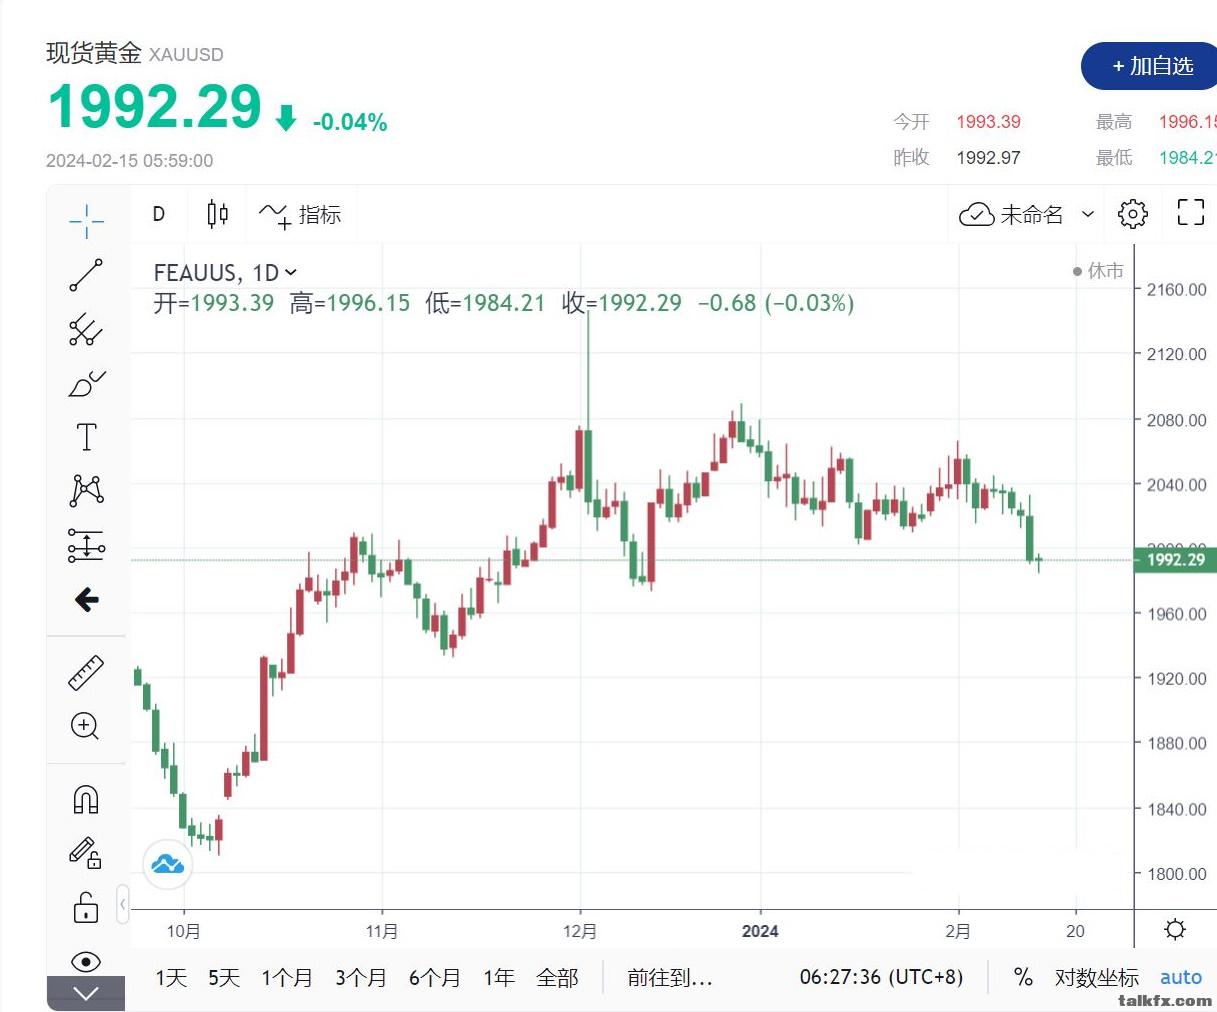Select the 3个月 time range
1217x1012 pixels.
(360, 977)
